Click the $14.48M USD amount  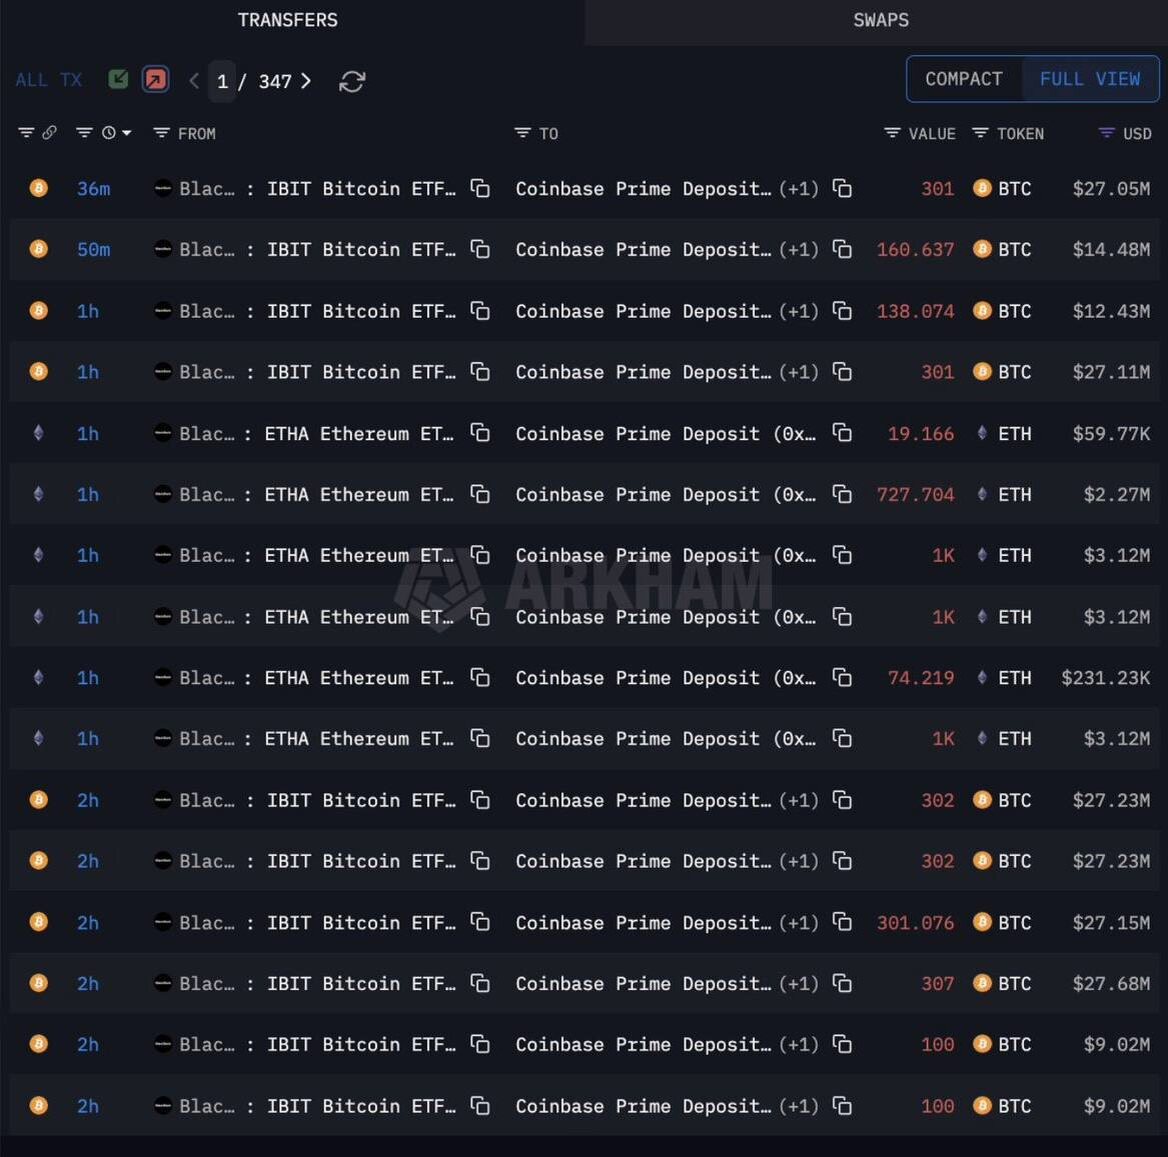(1111, 249)
